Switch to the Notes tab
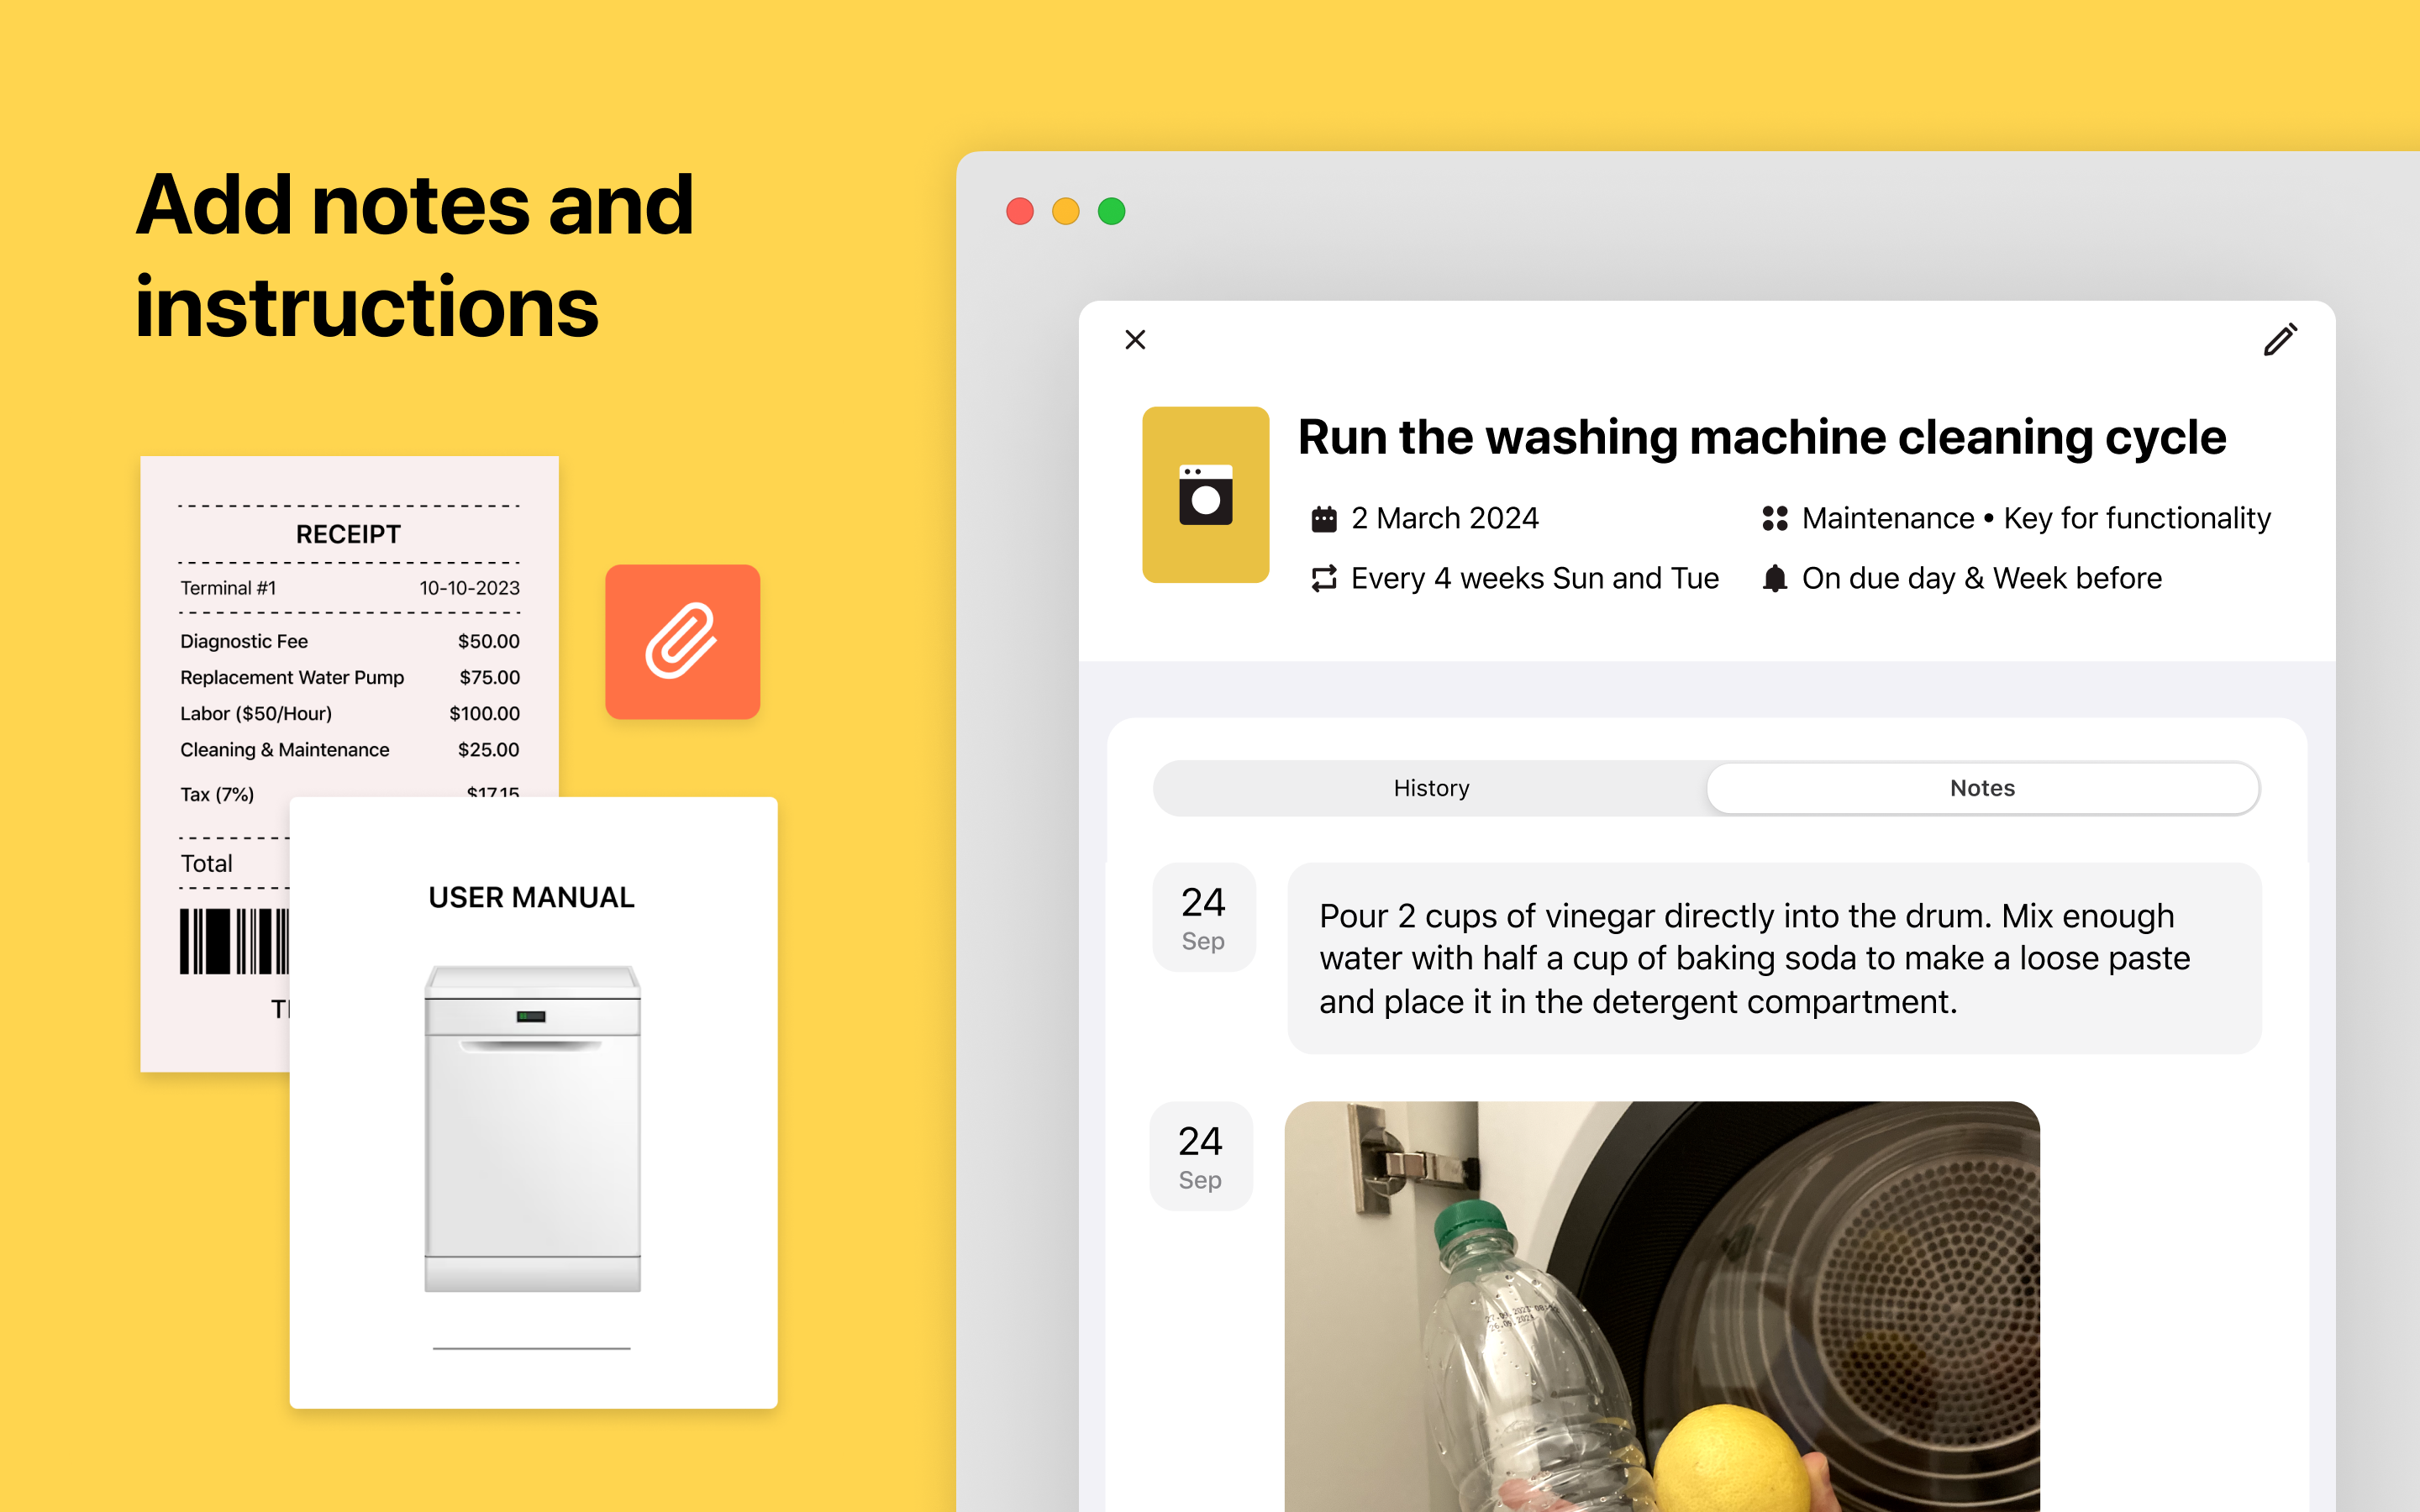Screen dimensions: 2420x1512 point(1982,788)
